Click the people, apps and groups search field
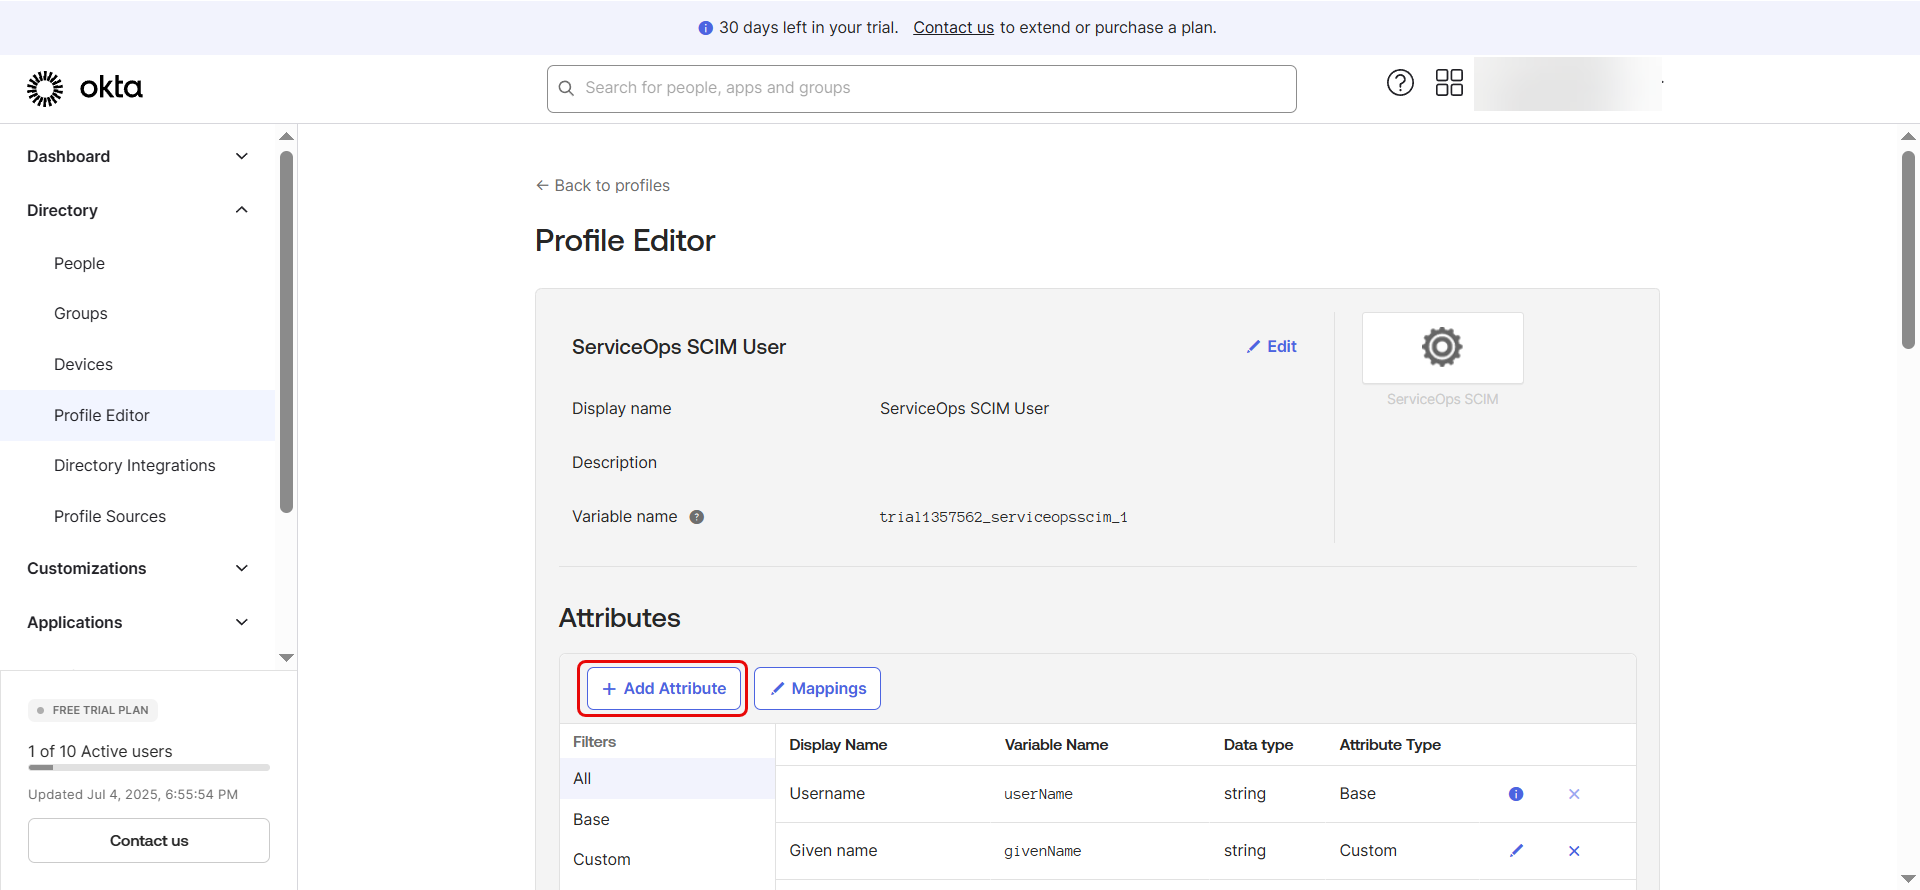1920x890 pixels. [921, 89]
